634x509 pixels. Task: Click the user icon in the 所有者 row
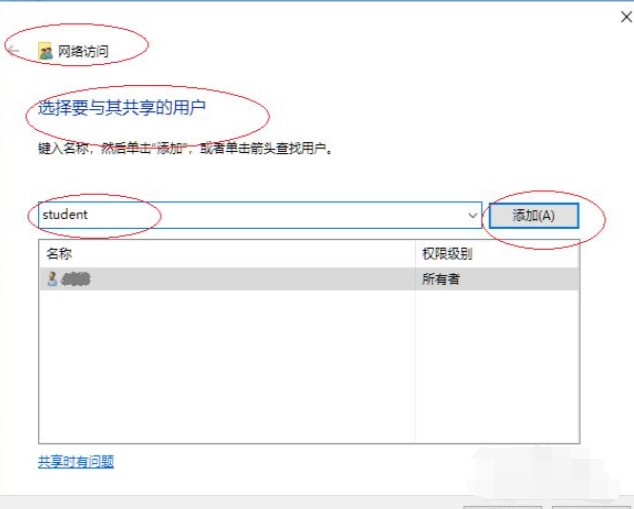(52, 279)
